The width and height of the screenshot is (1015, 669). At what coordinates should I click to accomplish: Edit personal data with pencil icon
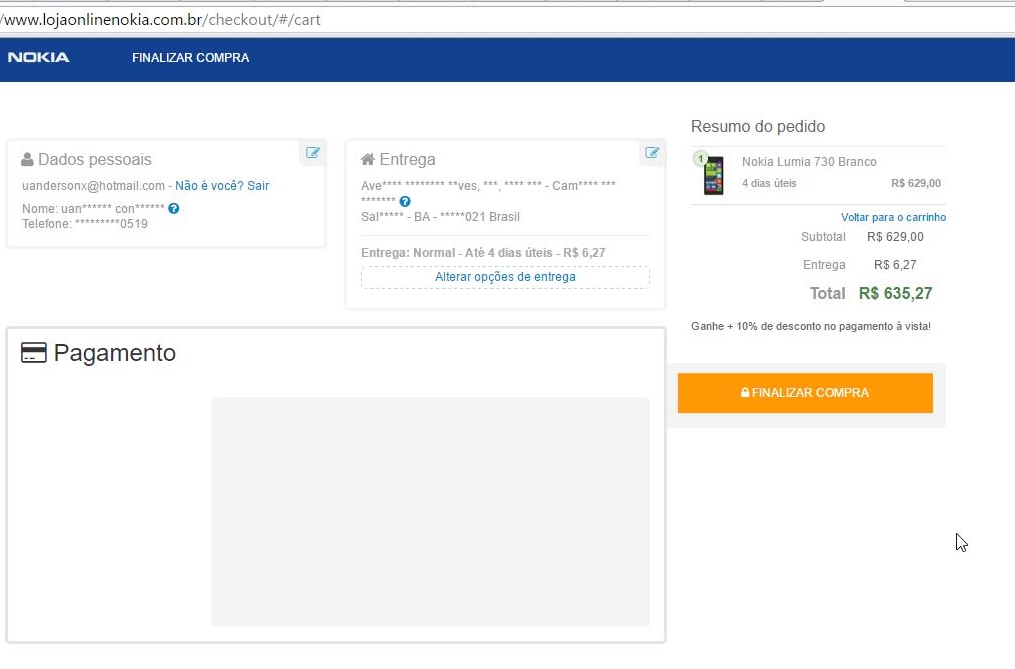click(313, 153)
